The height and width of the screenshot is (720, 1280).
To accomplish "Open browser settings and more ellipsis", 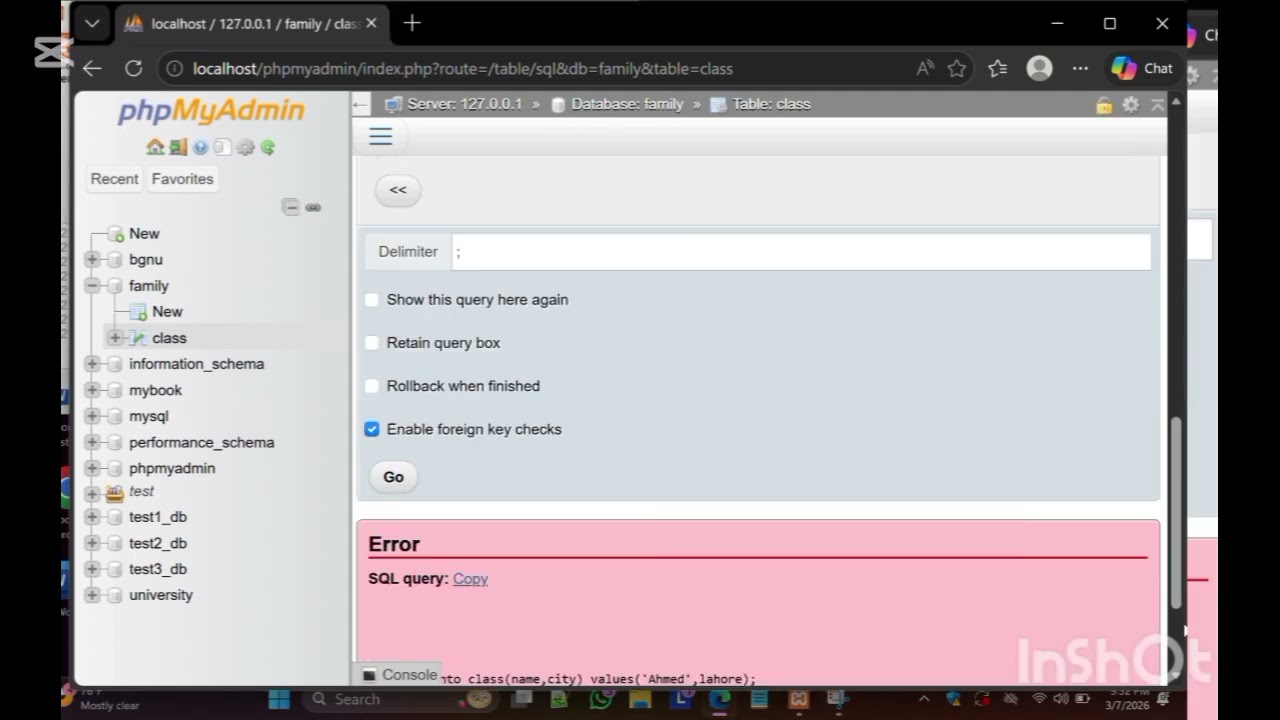I will click(1080, 68).
